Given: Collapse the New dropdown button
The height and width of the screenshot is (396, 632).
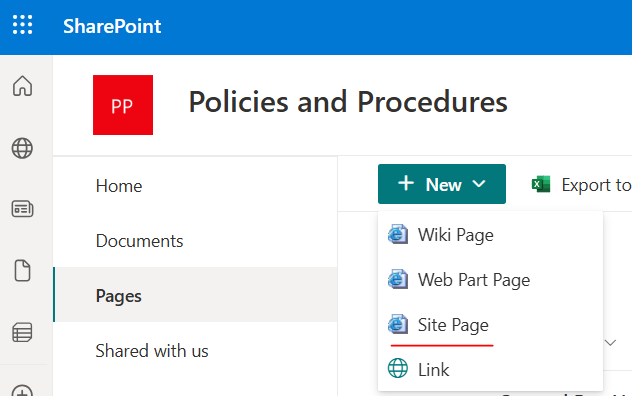Looking at the screenshot, I should tap(442, 184).
